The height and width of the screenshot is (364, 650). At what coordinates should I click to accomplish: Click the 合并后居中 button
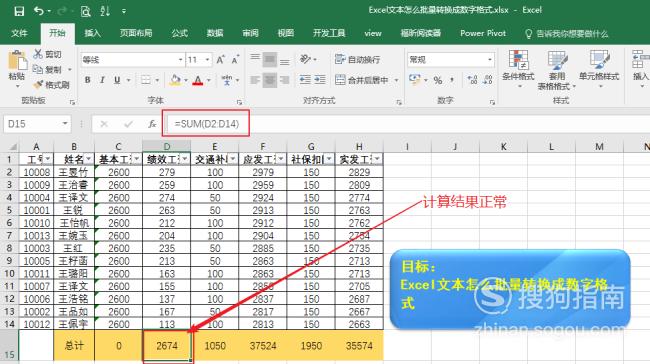[x=362, y=80]
